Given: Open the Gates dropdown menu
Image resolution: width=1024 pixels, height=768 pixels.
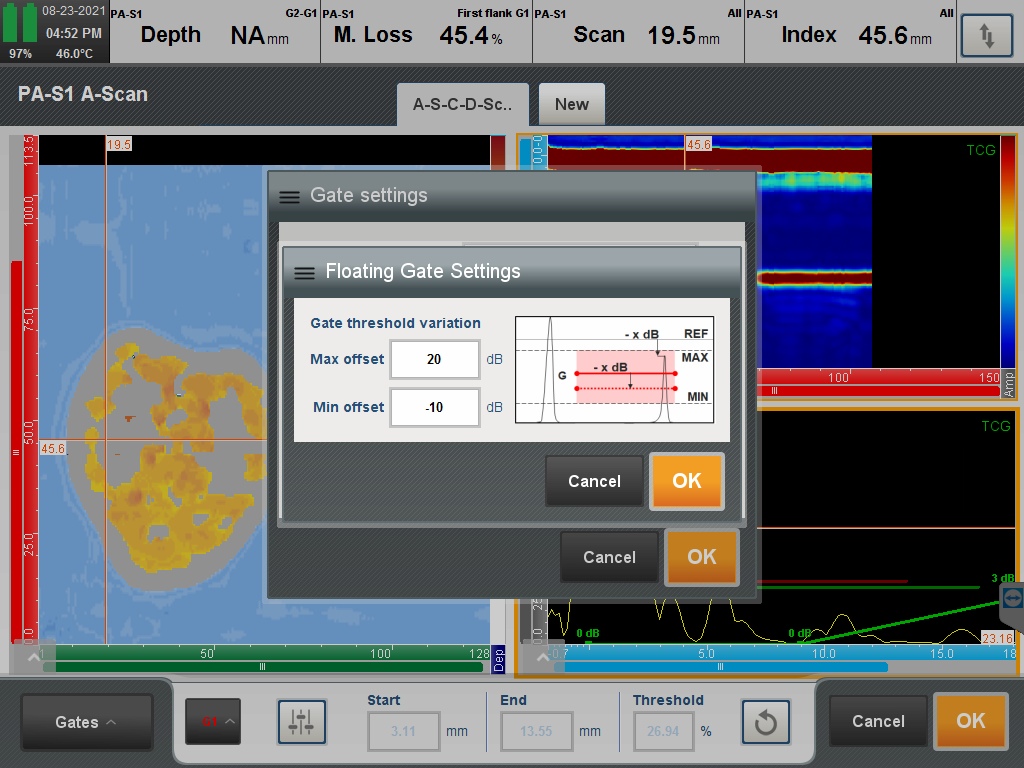Looking at the screenshot, I should 86,721.
